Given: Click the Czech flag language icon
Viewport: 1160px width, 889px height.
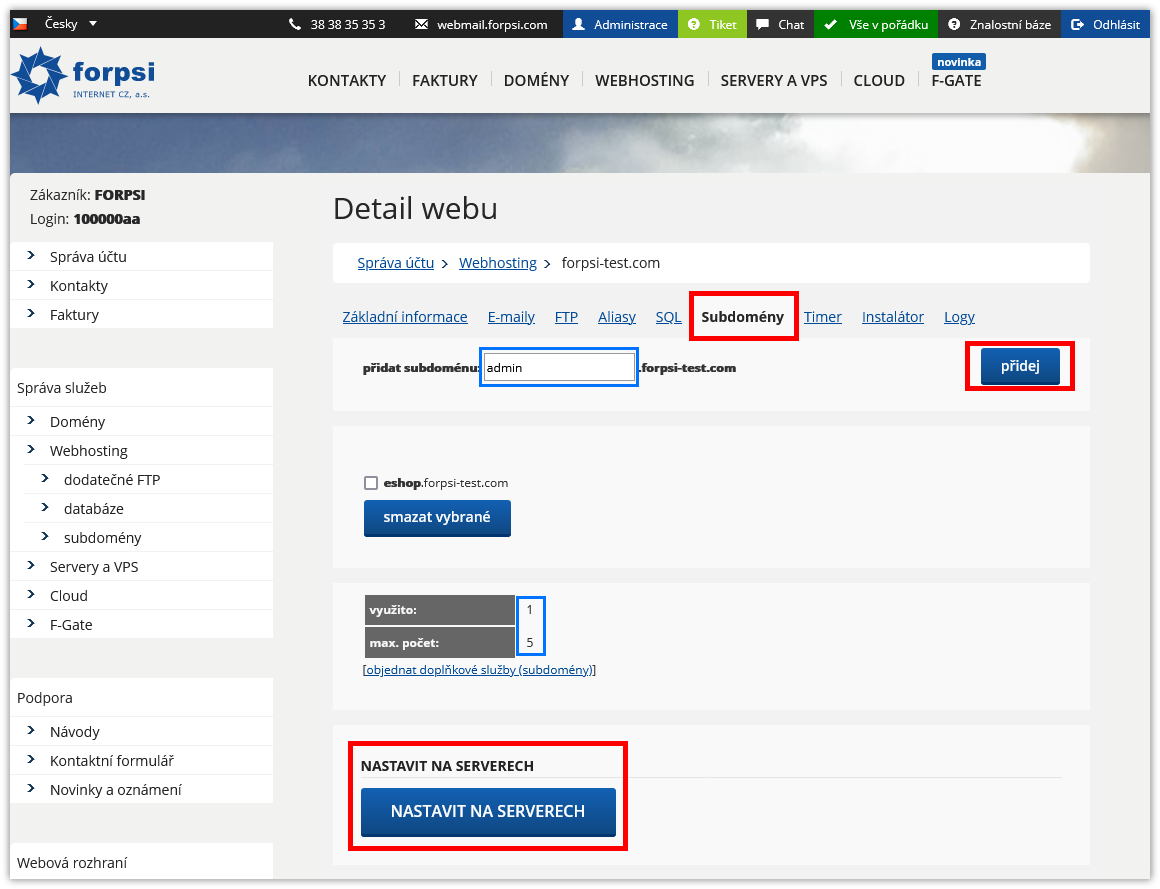Looking at the screenshot, I should (x=20, y=24).
